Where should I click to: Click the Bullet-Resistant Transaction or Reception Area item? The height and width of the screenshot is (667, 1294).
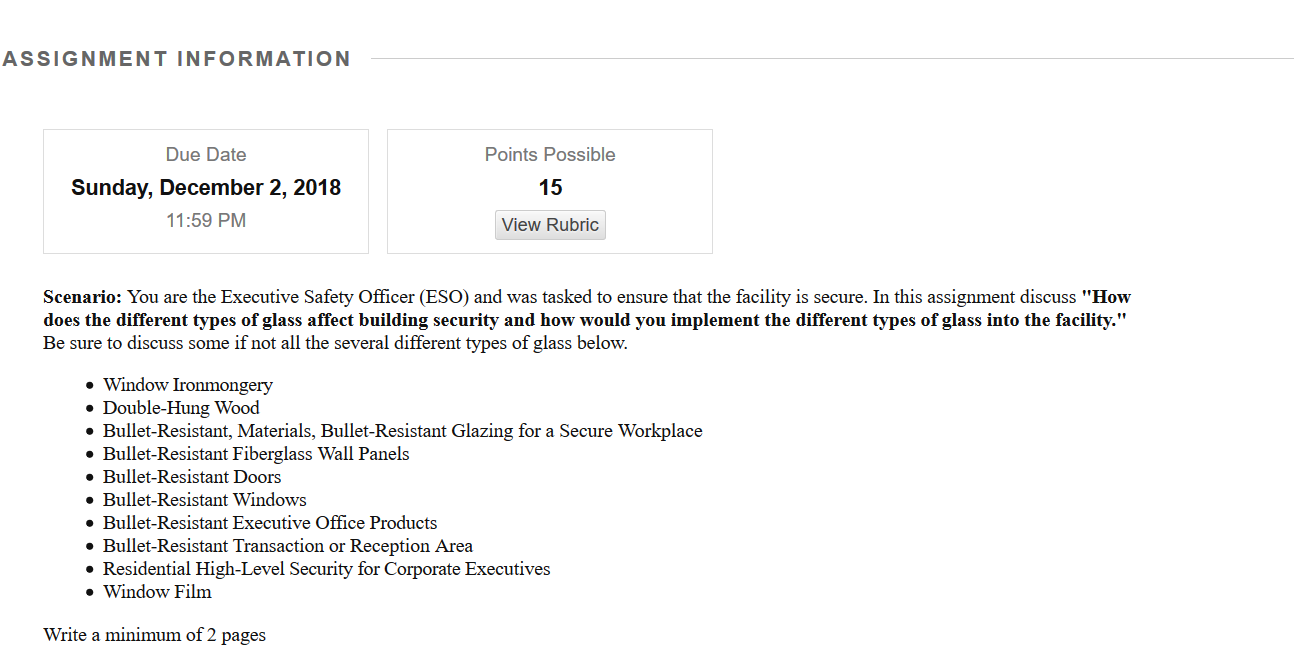[x=288, y=546]
